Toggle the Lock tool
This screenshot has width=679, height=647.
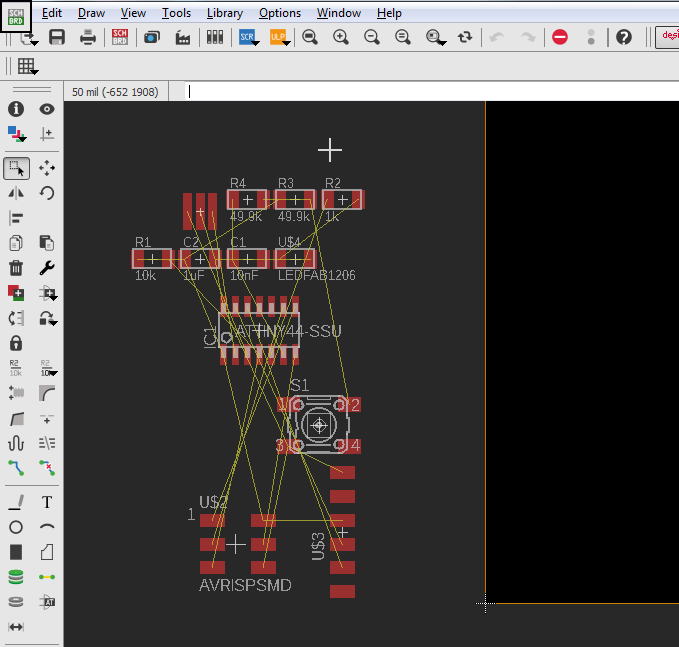(16, 343)
